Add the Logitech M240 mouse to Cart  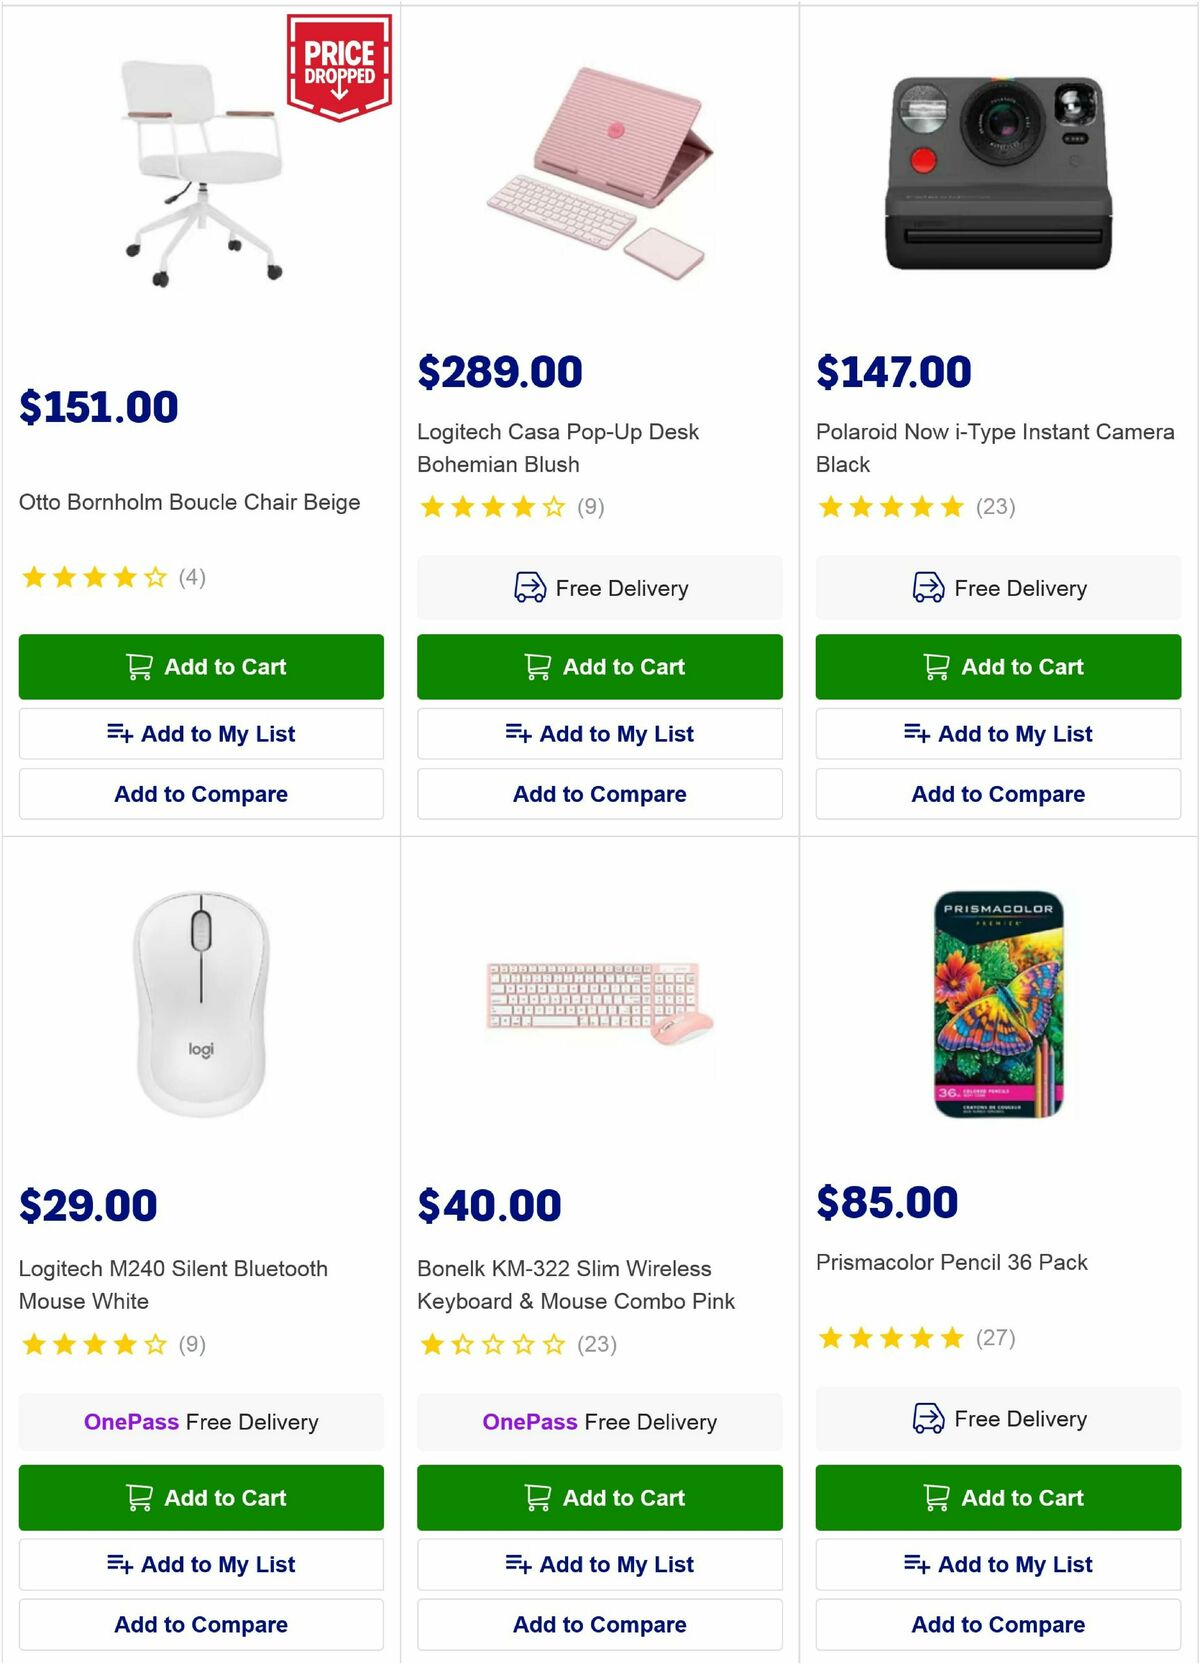coord(200,1498)
